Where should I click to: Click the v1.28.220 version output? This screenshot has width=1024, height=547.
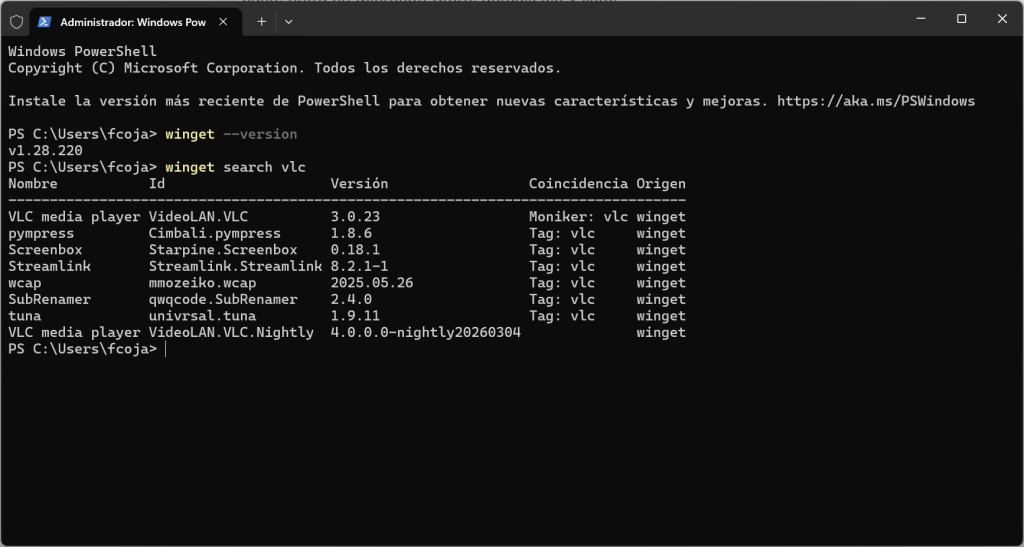pyautogui.click(x=45, y=150)
